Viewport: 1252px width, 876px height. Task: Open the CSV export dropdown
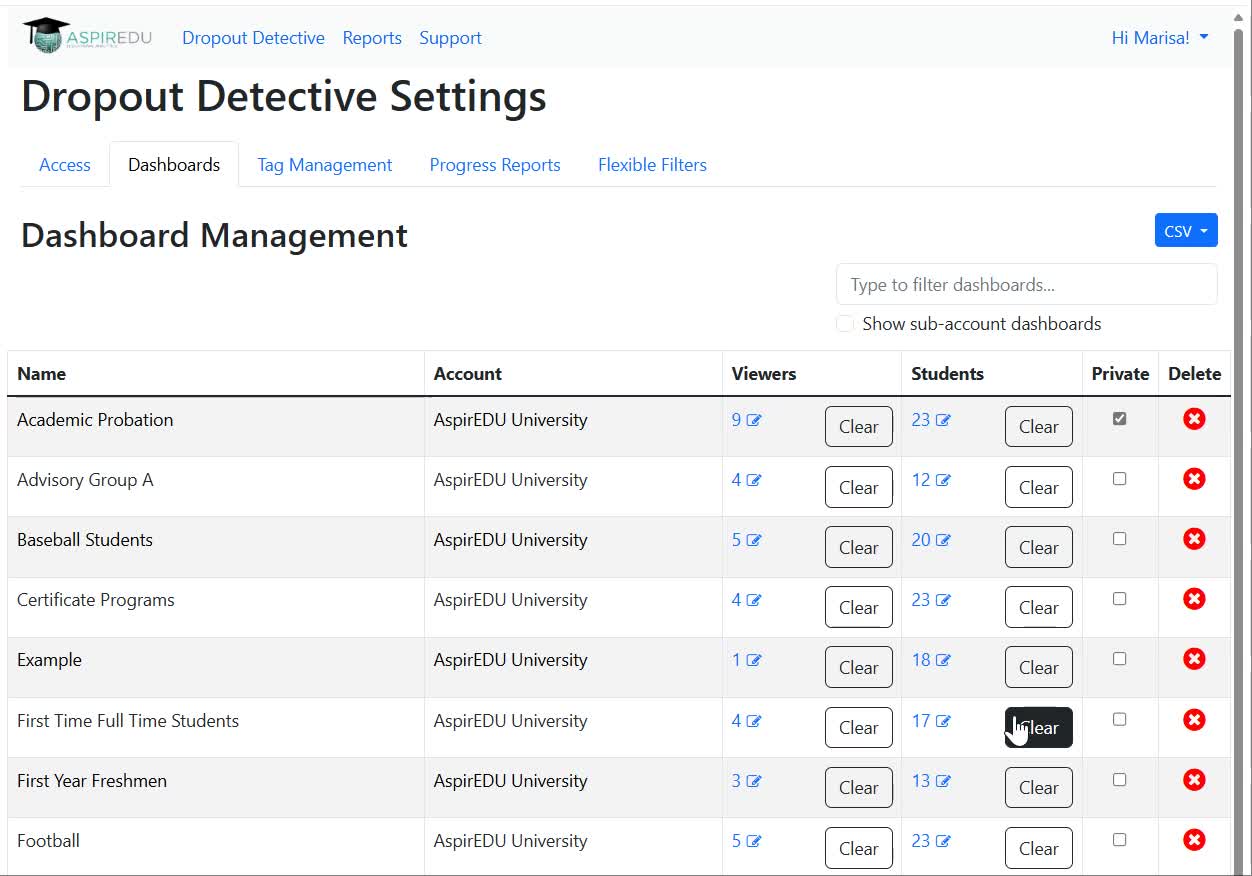1186,231
